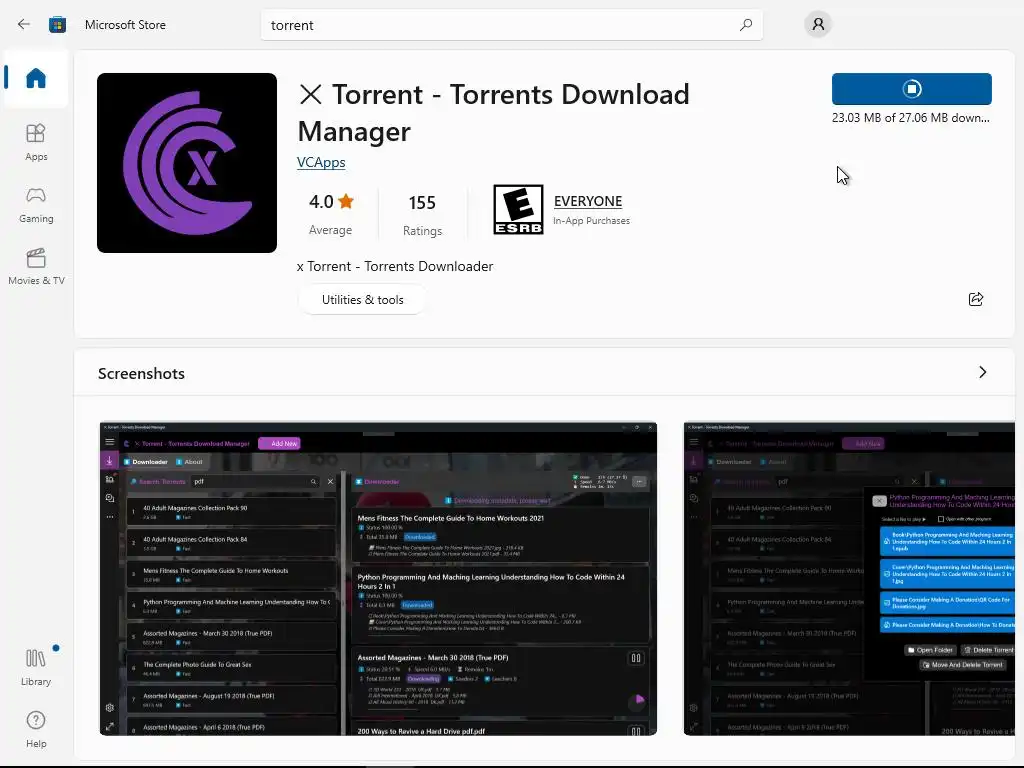Click the download progress text

[x=910, y=118]
